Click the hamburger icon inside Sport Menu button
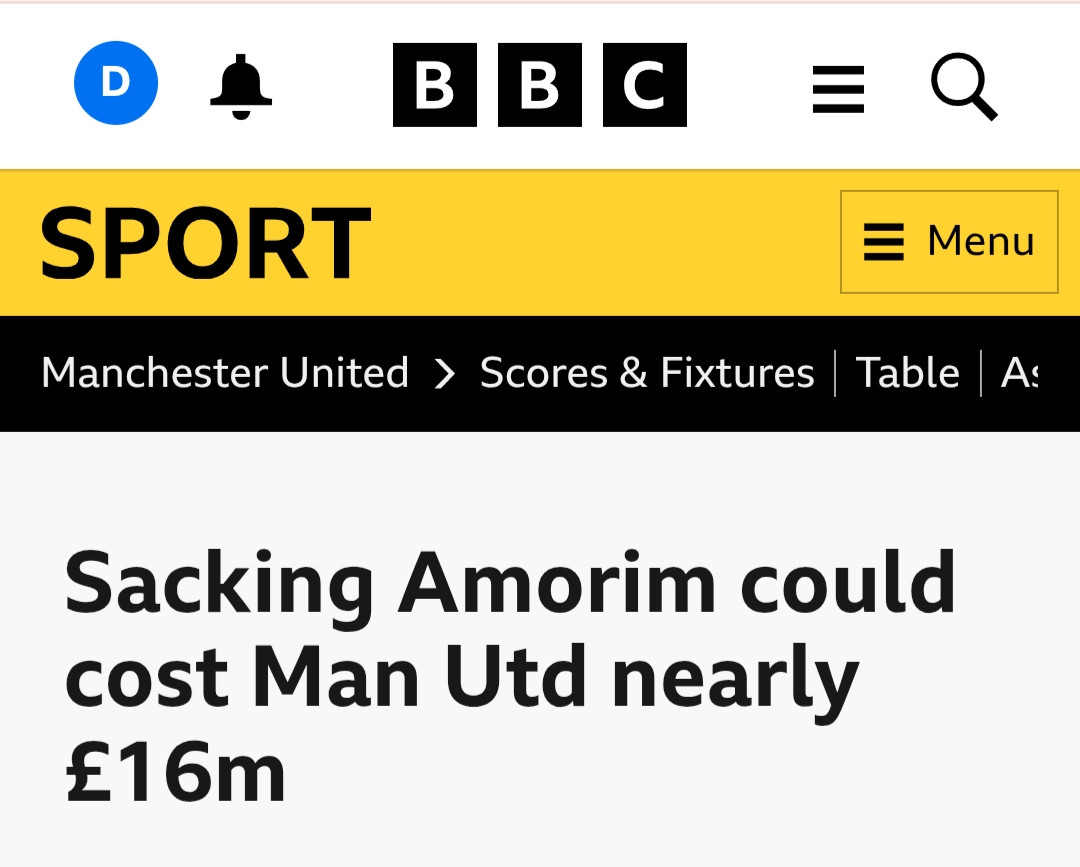 (883, 242)
